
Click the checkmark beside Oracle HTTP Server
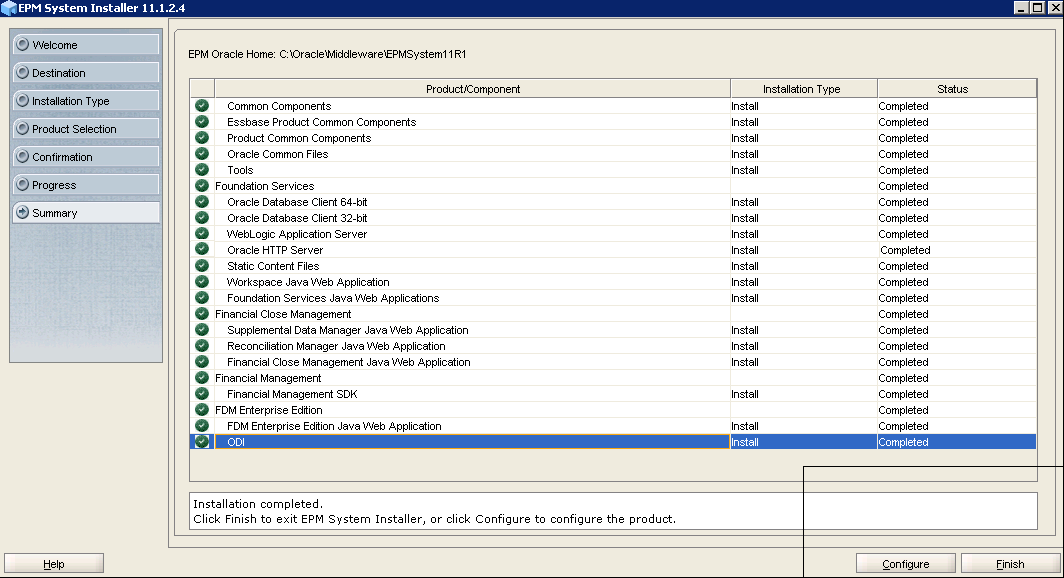tap(201, 250)
